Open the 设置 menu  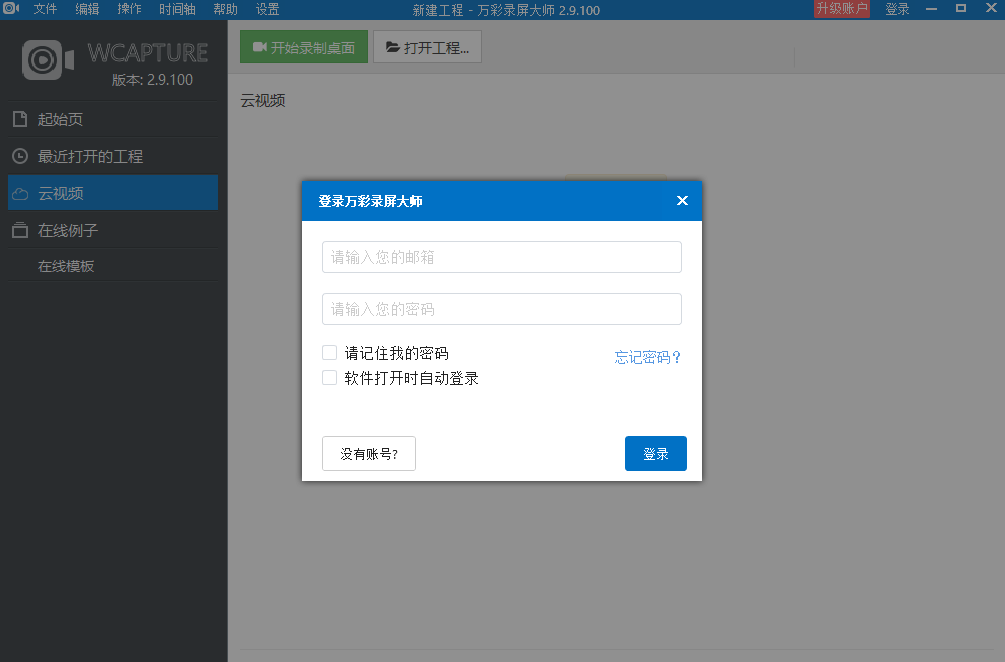point(268,9)
